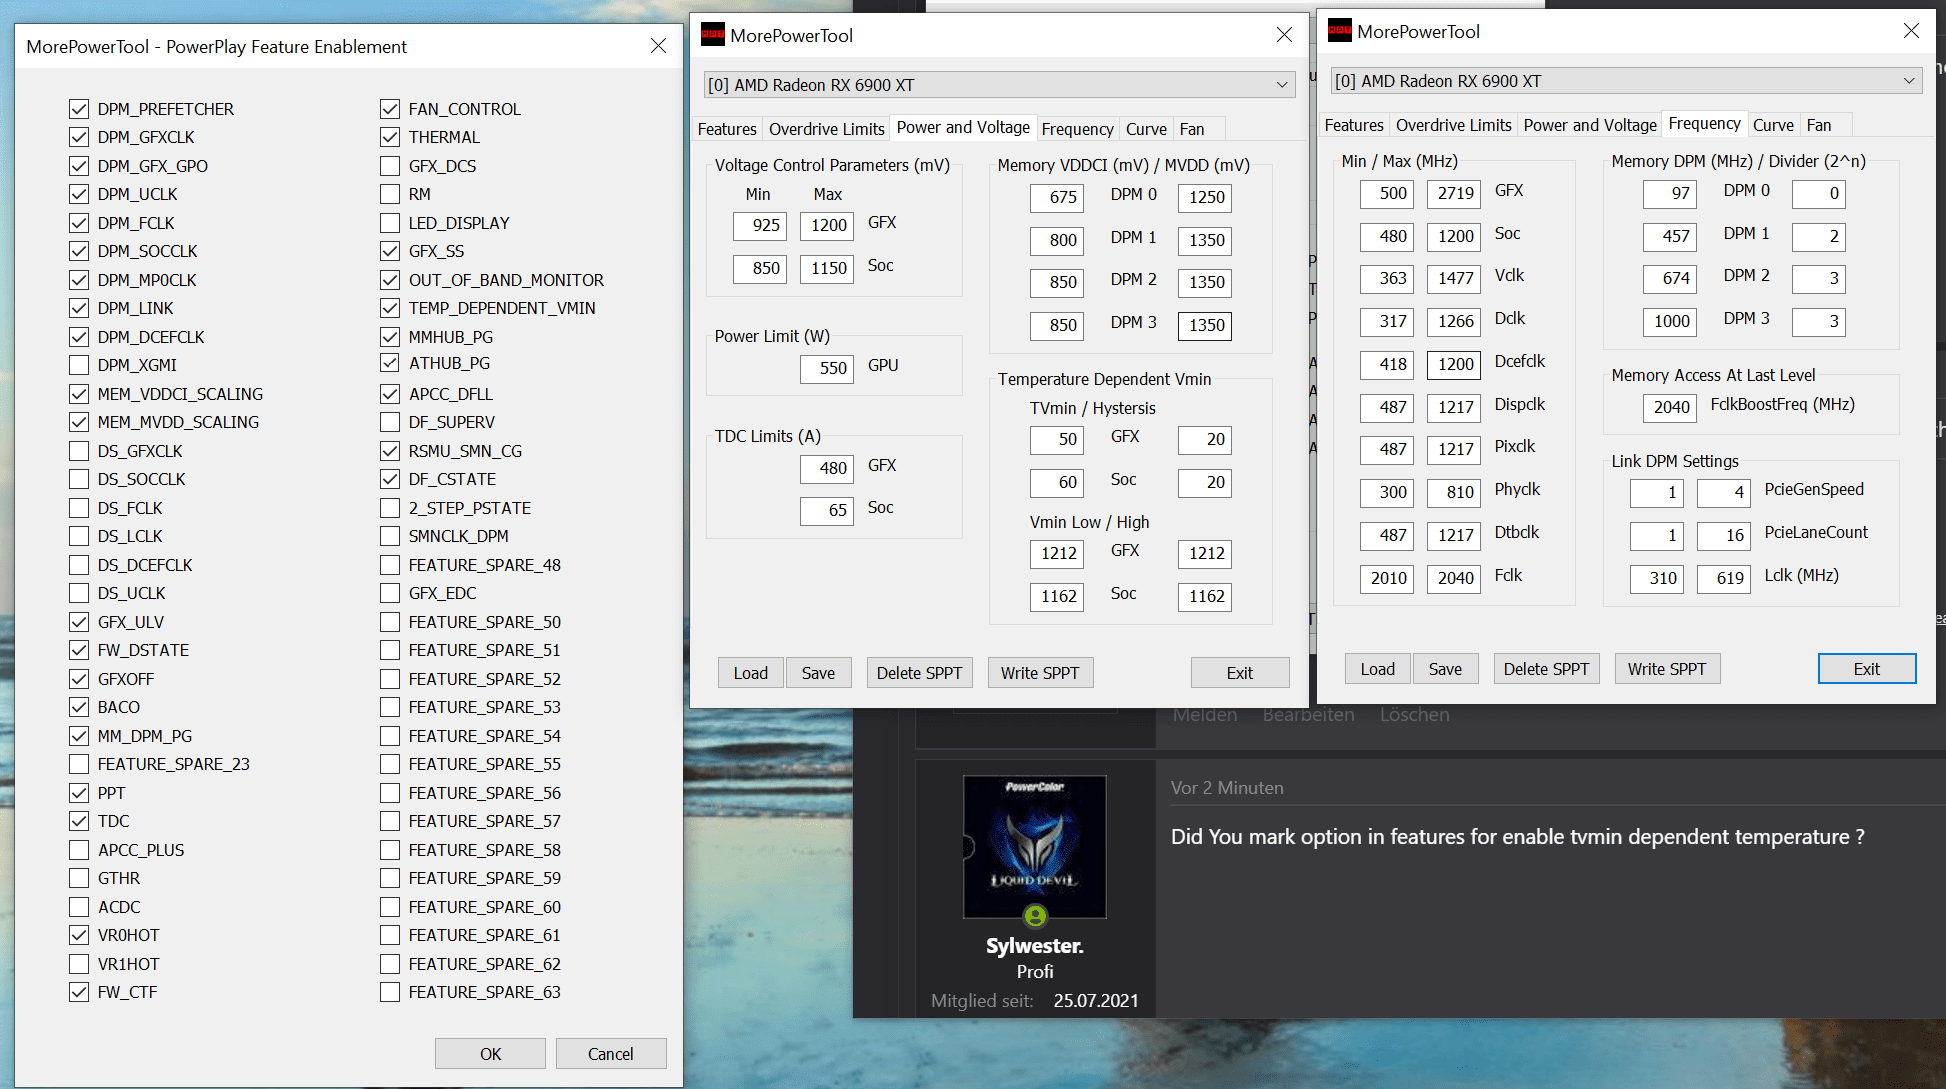1946x1089 pixels.
Task: Close the PowerPlay Feature Enablement dialog
Action: pos(658,46)
